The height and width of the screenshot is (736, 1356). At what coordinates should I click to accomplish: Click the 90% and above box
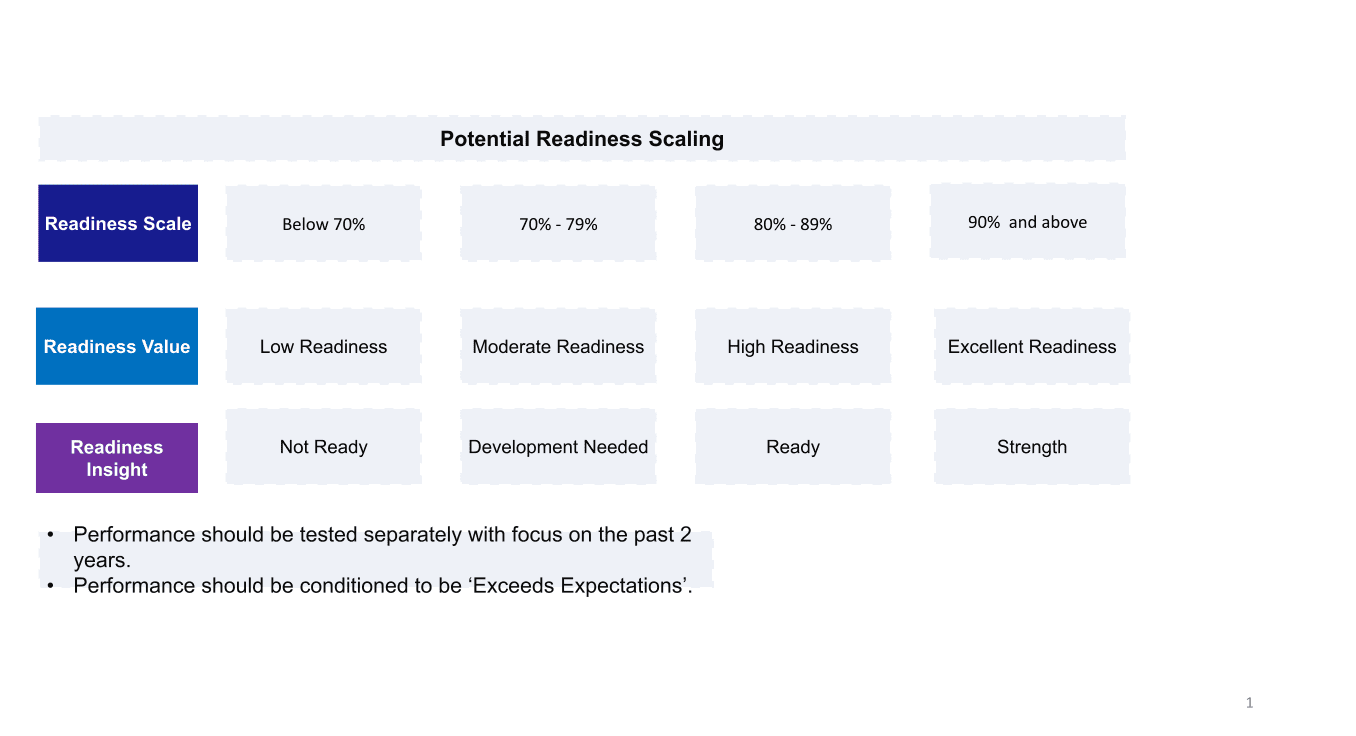tap(1028, 221)
